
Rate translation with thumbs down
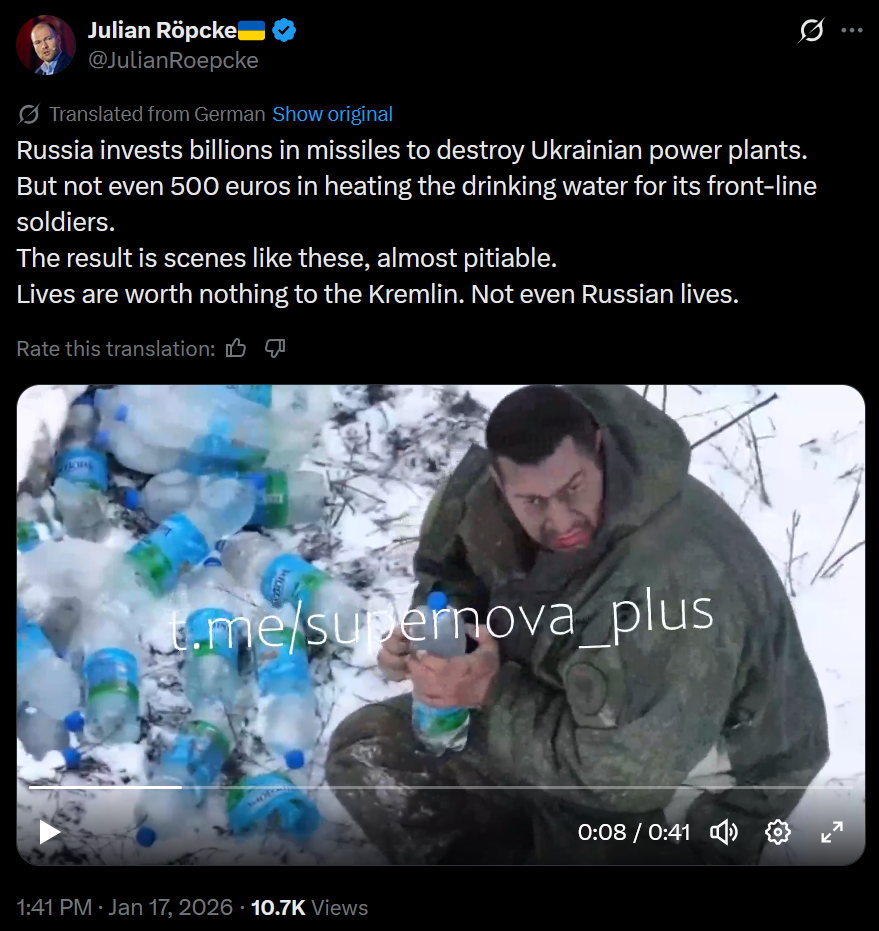point(275,349)
